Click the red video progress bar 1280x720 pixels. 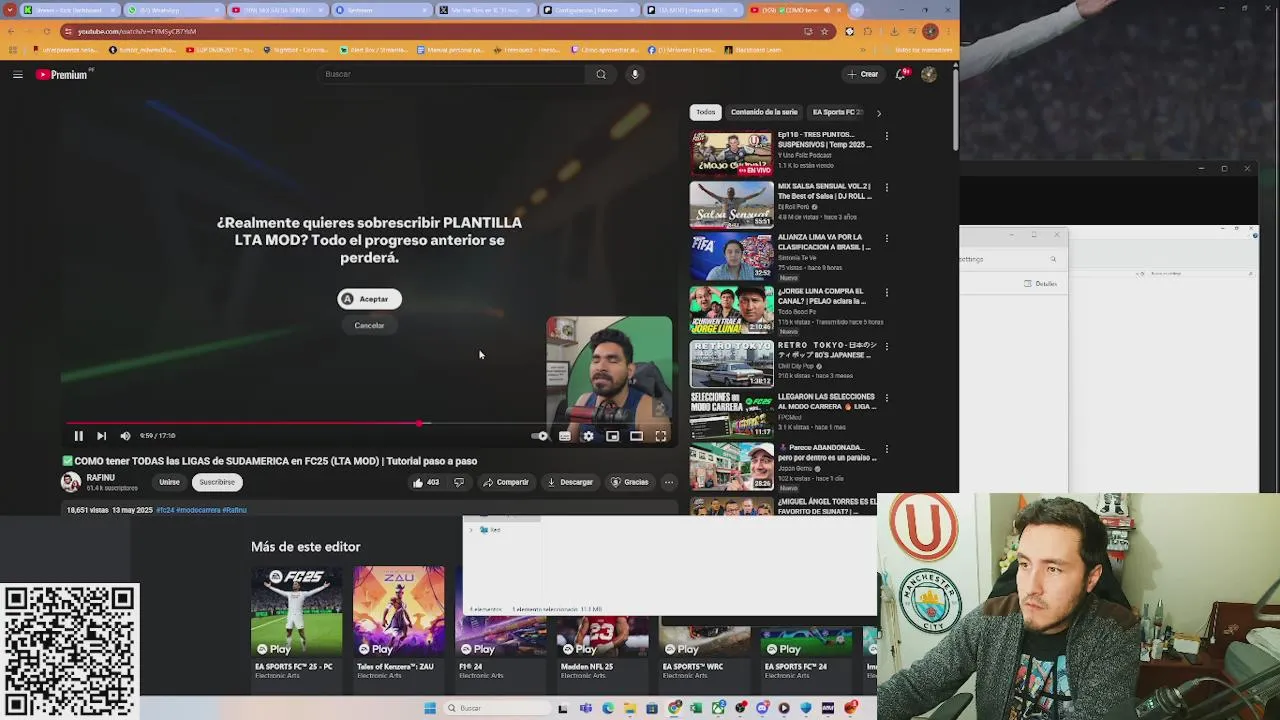point(243,423)
